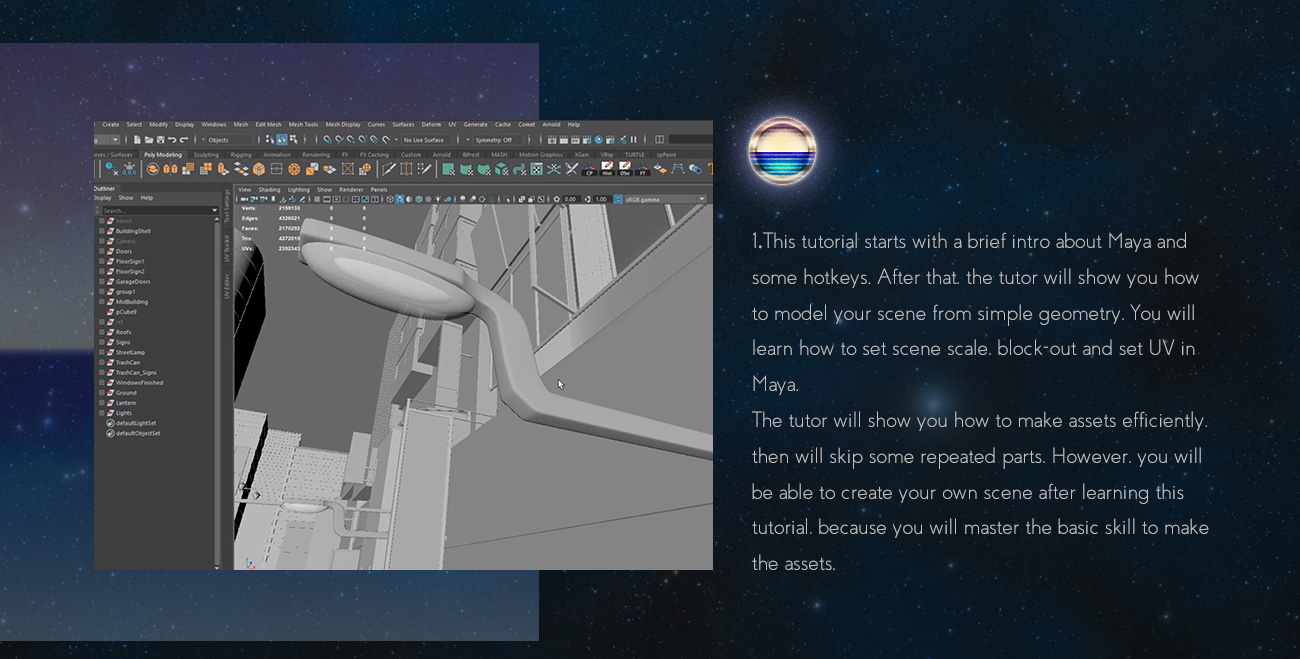This screenshot has height=659, width=1300.
Task: Open the Windows menu
Action: (214, 125)
